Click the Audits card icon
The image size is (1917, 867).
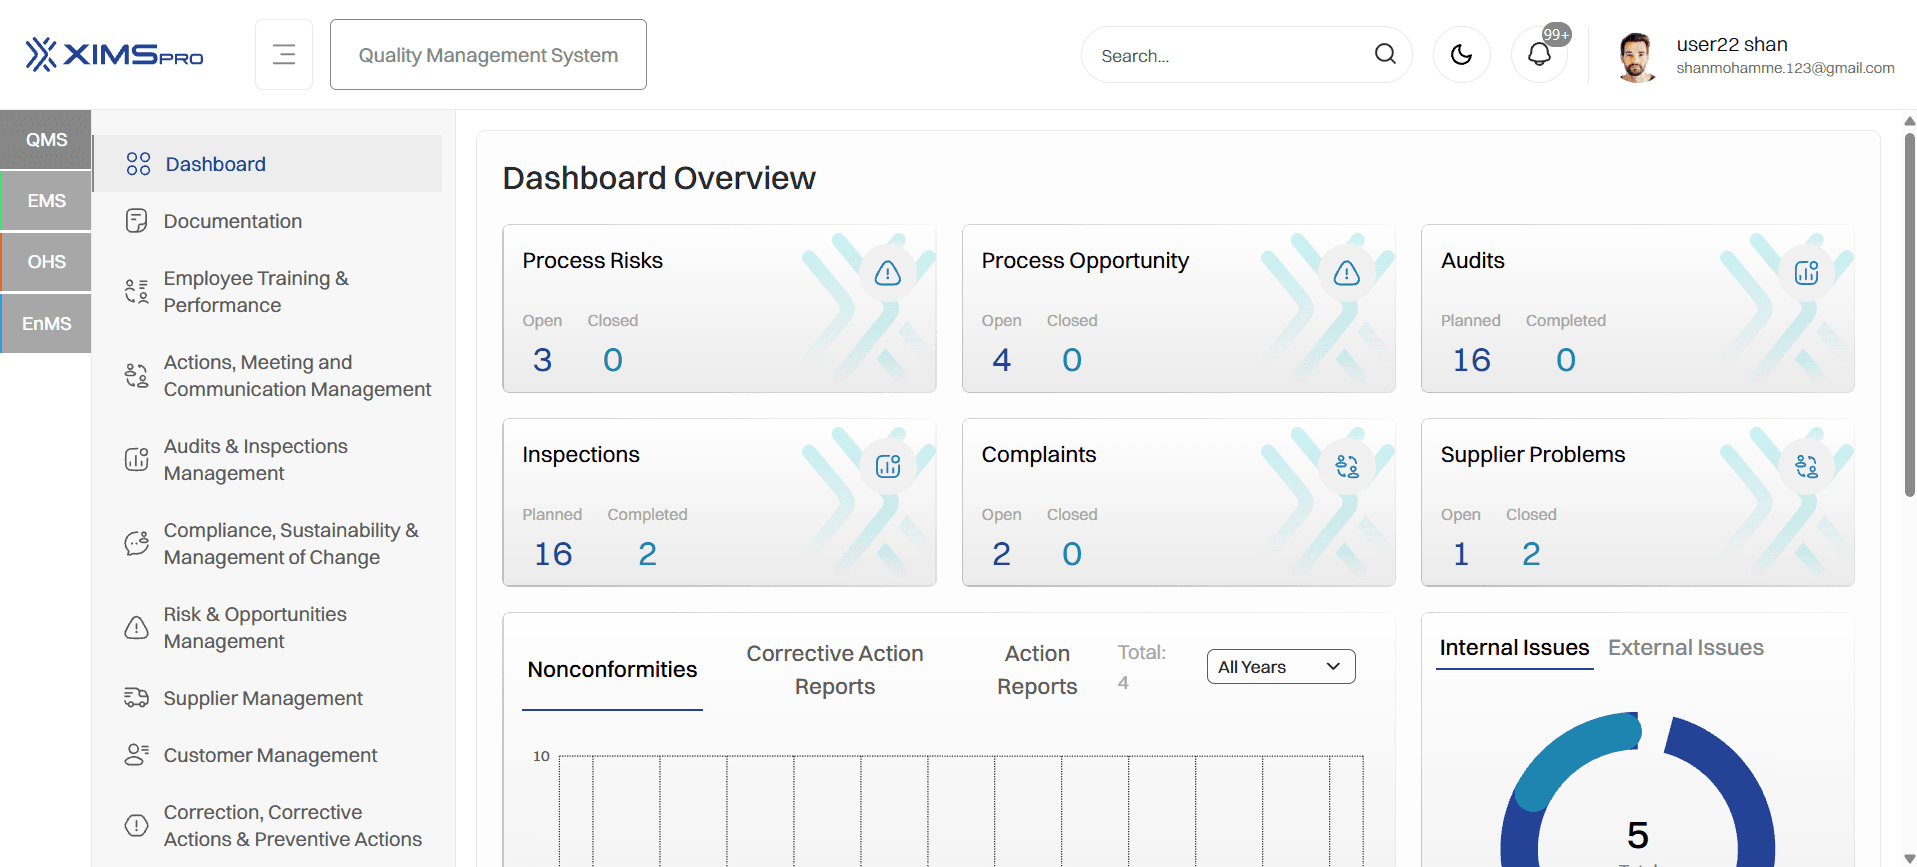1806,273
